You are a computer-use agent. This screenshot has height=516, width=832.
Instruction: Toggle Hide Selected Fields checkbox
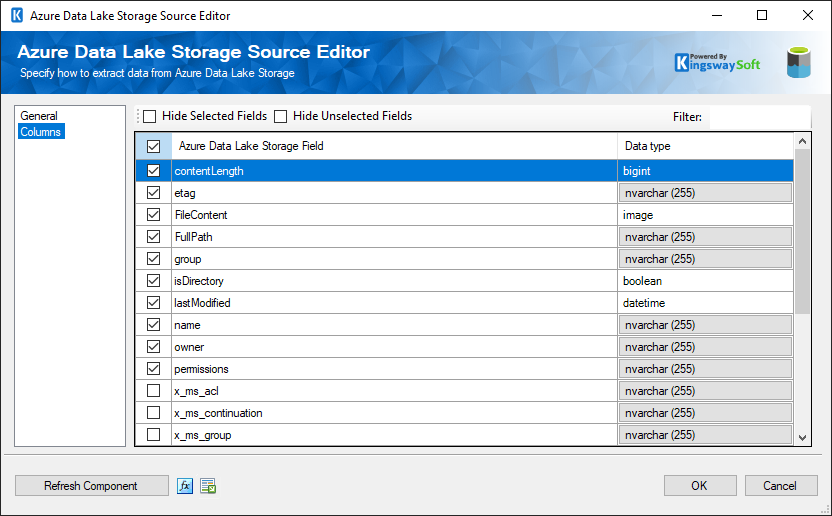click(150, 116)
